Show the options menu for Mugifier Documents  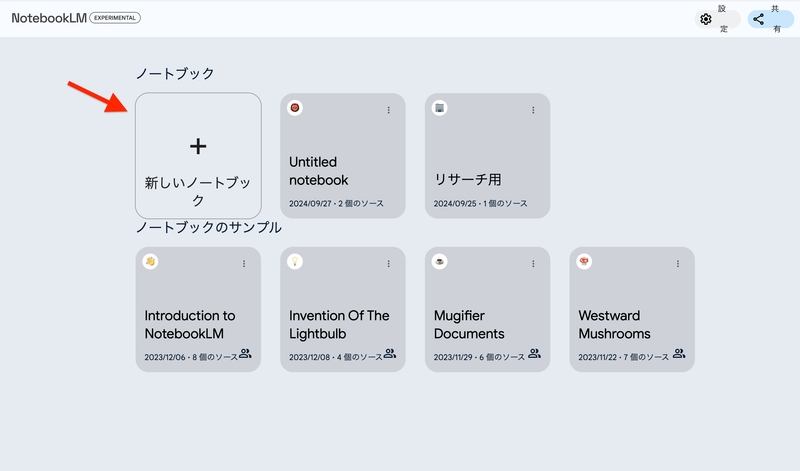click(x=534, y=264)
